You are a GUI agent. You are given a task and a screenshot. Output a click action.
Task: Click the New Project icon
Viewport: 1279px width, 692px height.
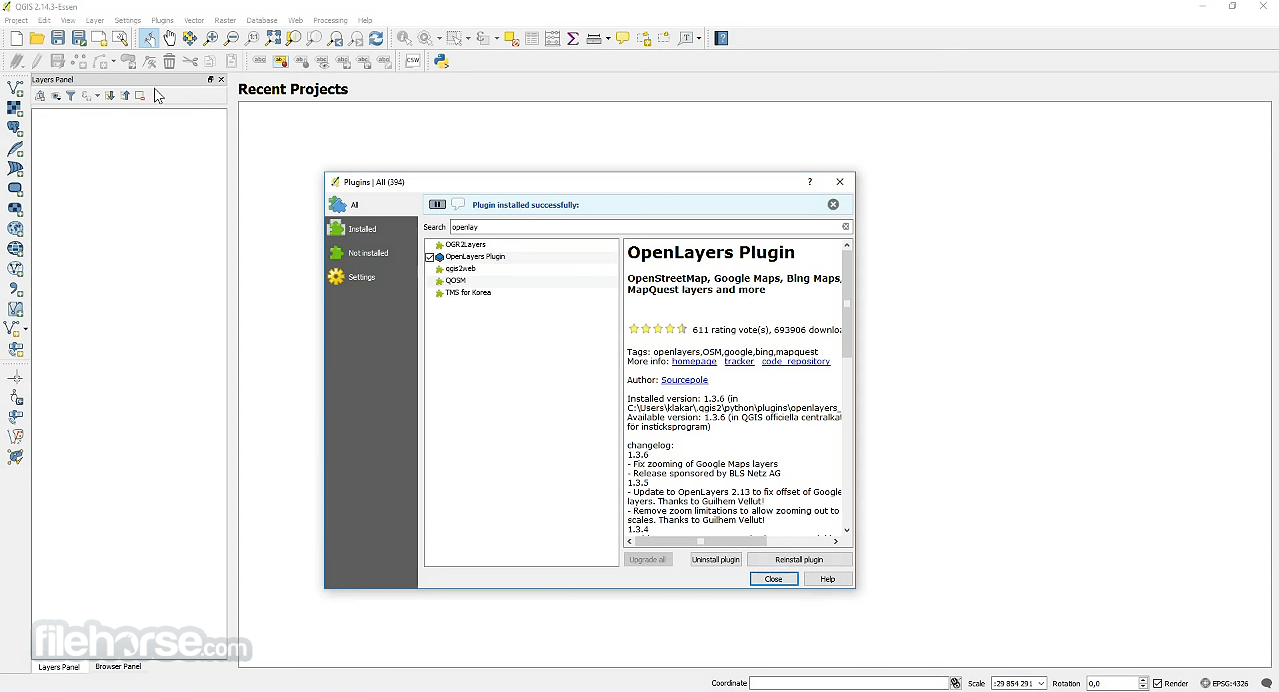[x=16, y=38]
